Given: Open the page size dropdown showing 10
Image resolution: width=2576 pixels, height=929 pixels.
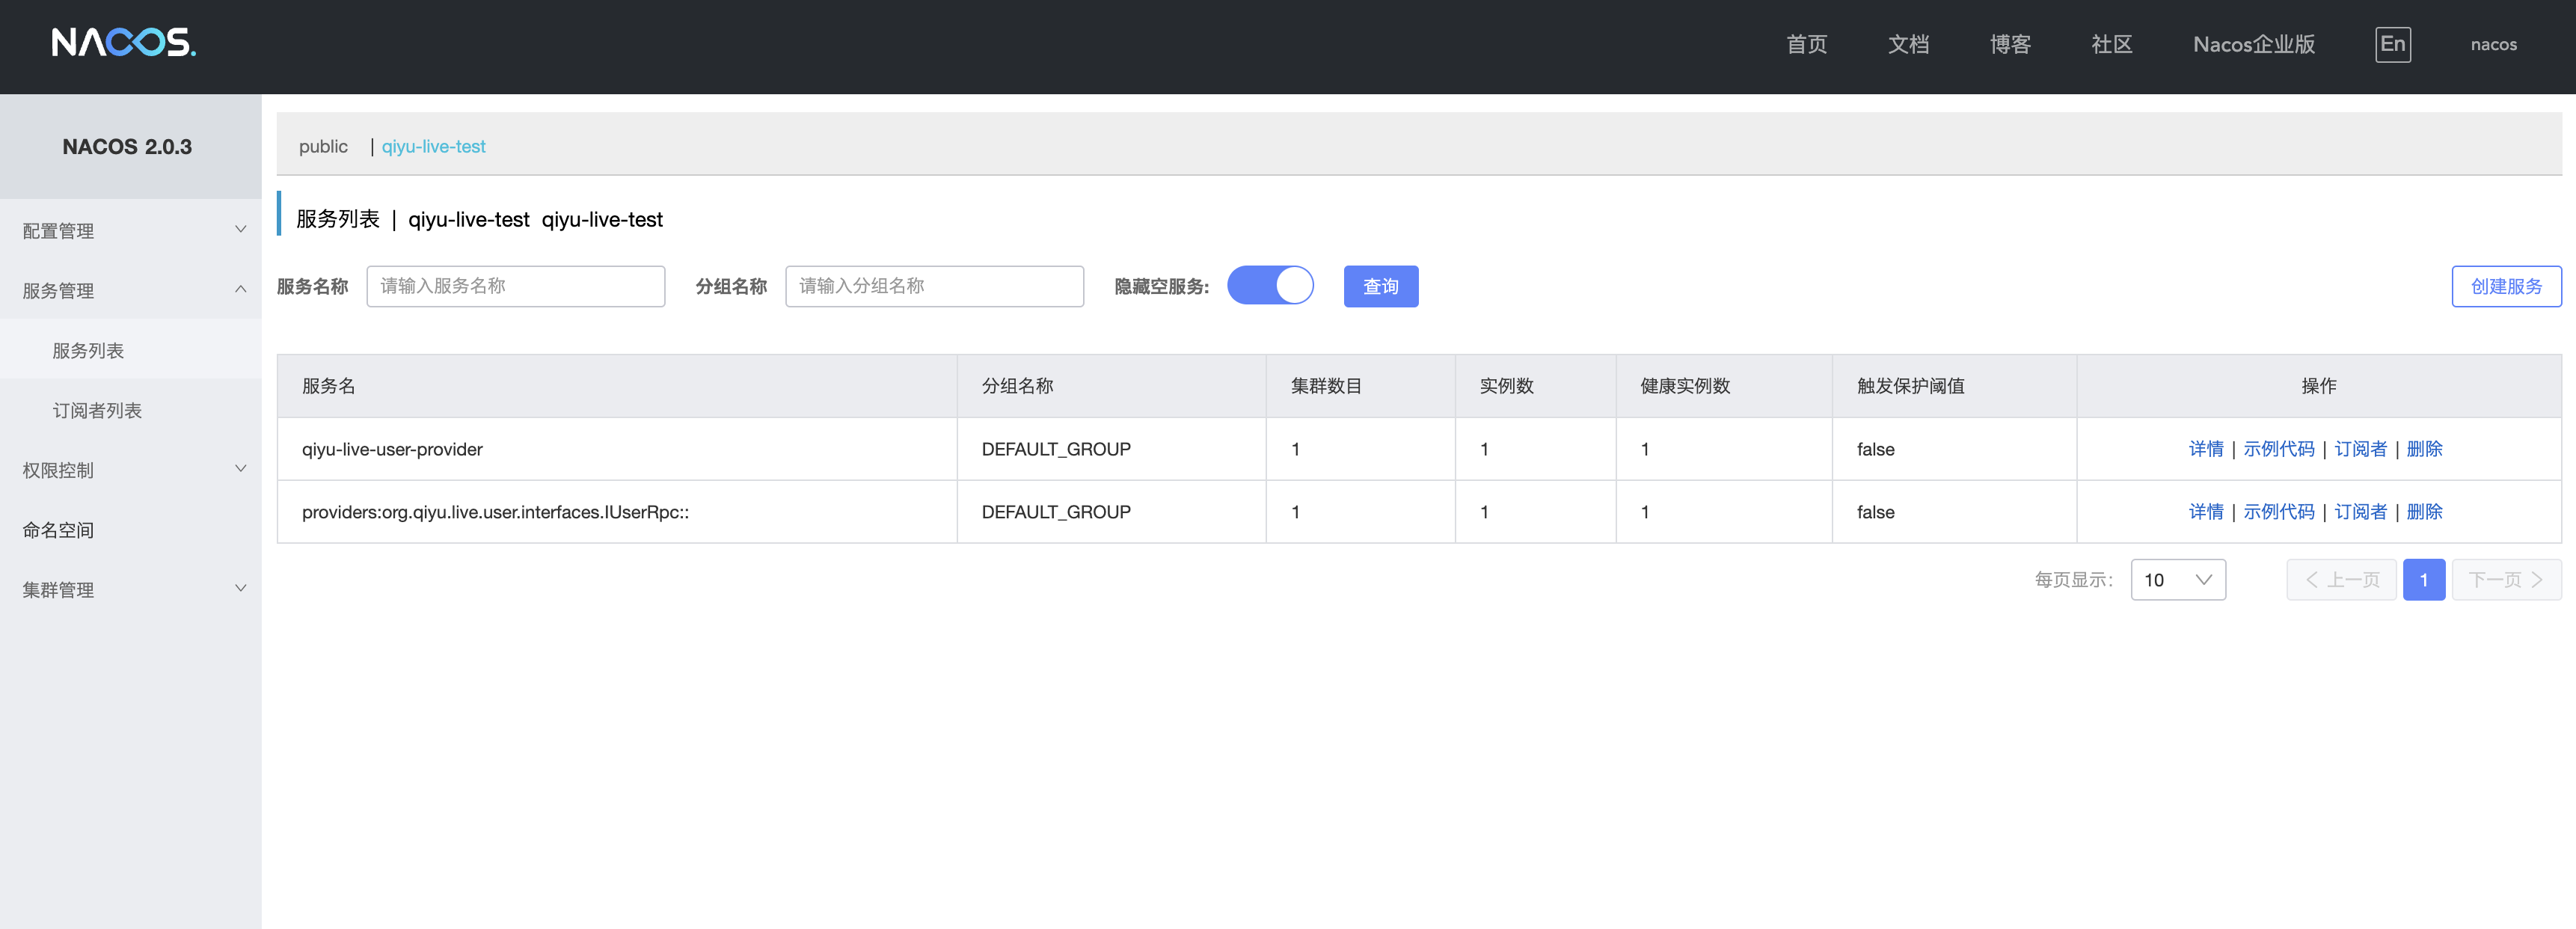Looking at the screenshot, I should click(x=2178, y=580).
